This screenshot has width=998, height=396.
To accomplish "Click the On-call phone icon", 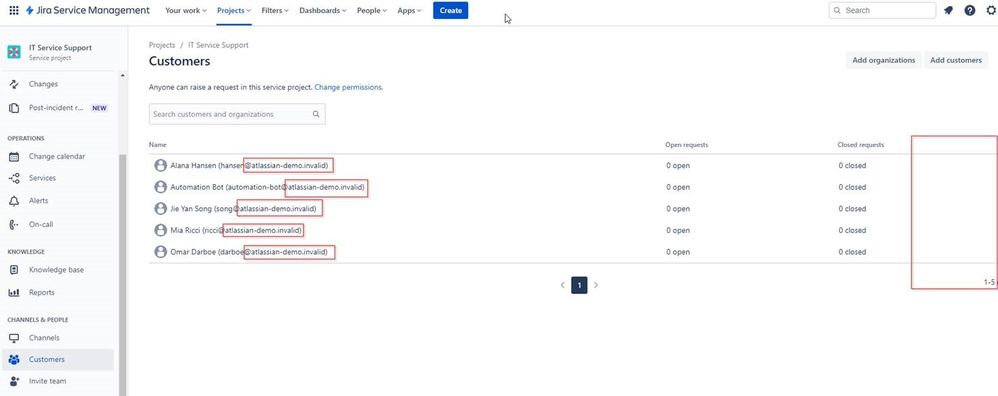I will point(14,224).
